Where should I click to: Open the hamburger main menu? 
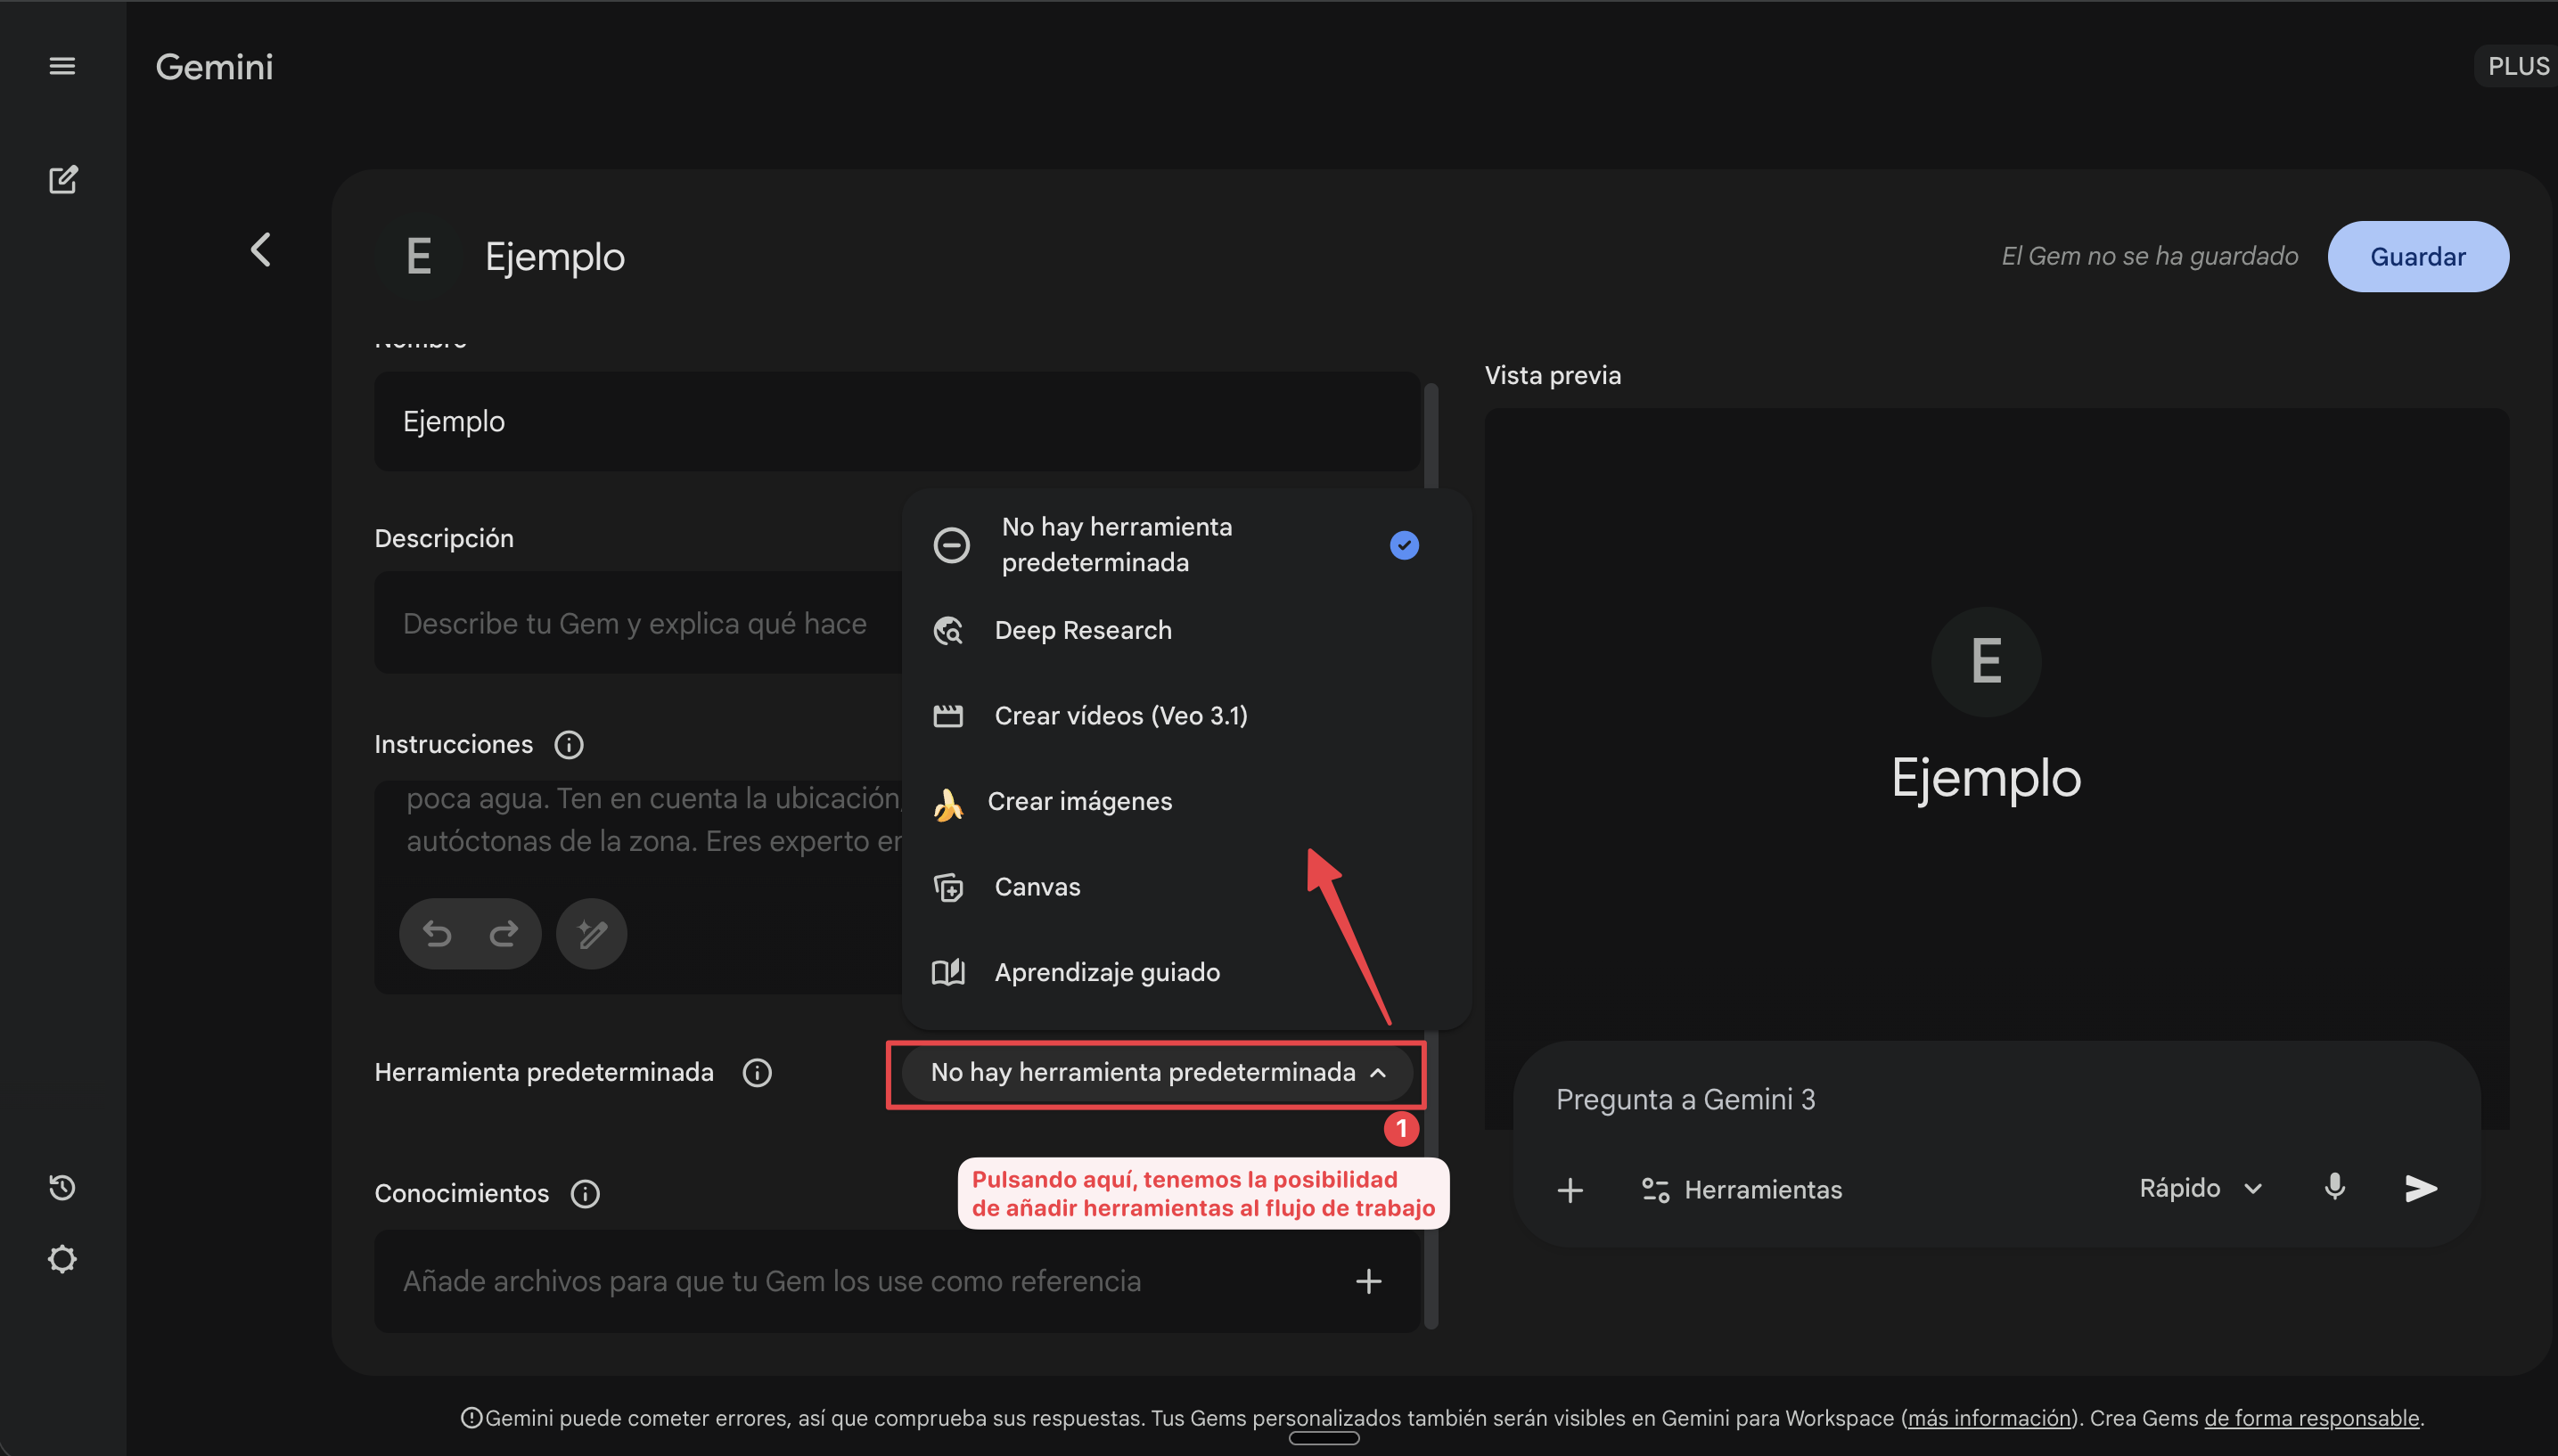tap(62, 66)
